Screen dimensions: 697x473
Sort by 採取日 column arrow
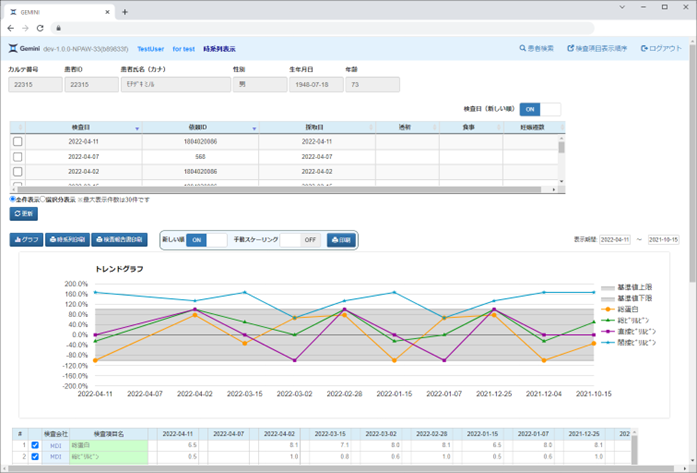coord(371,128)
